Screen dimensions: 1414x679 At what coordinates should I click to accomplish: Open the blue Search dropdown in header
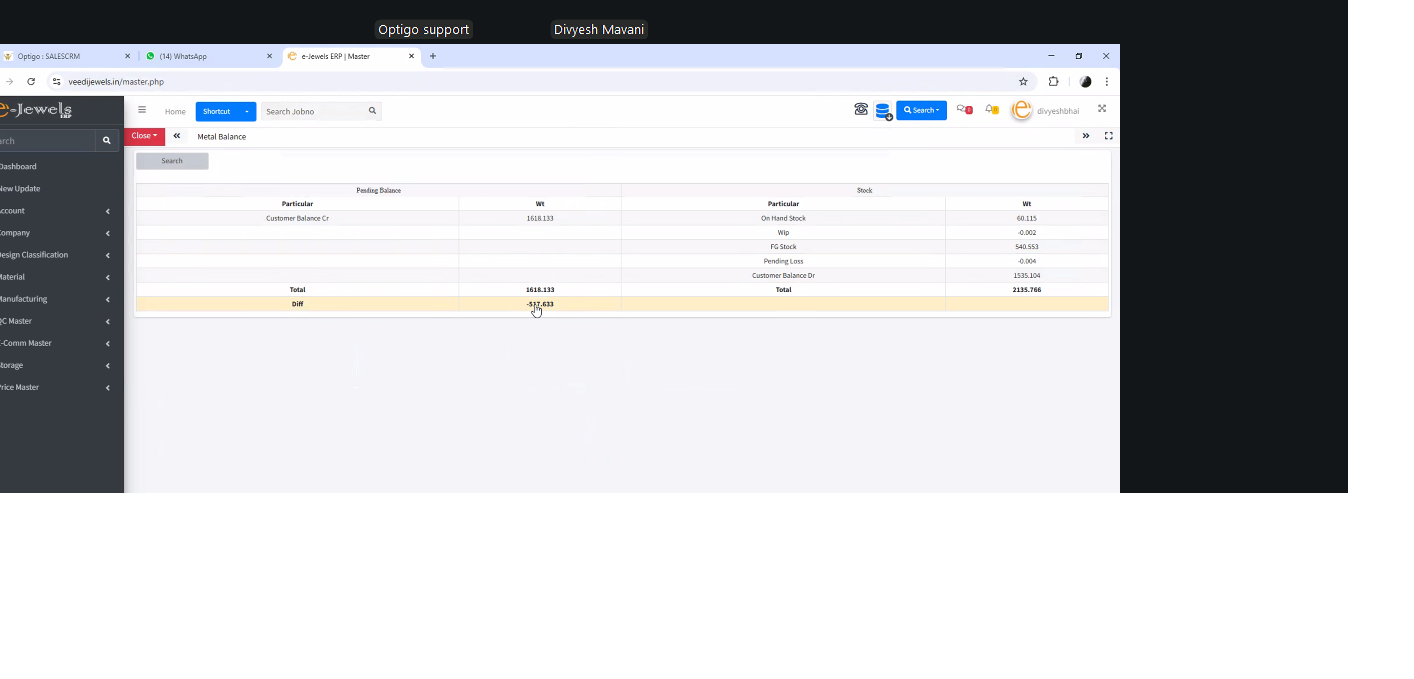click(921, 110)
